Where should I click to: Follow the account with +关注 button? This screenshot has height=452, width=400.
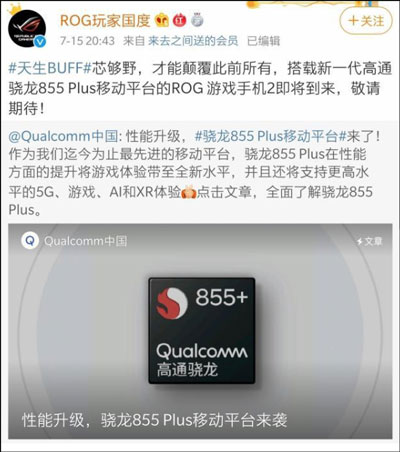click(x=366, y=21)
